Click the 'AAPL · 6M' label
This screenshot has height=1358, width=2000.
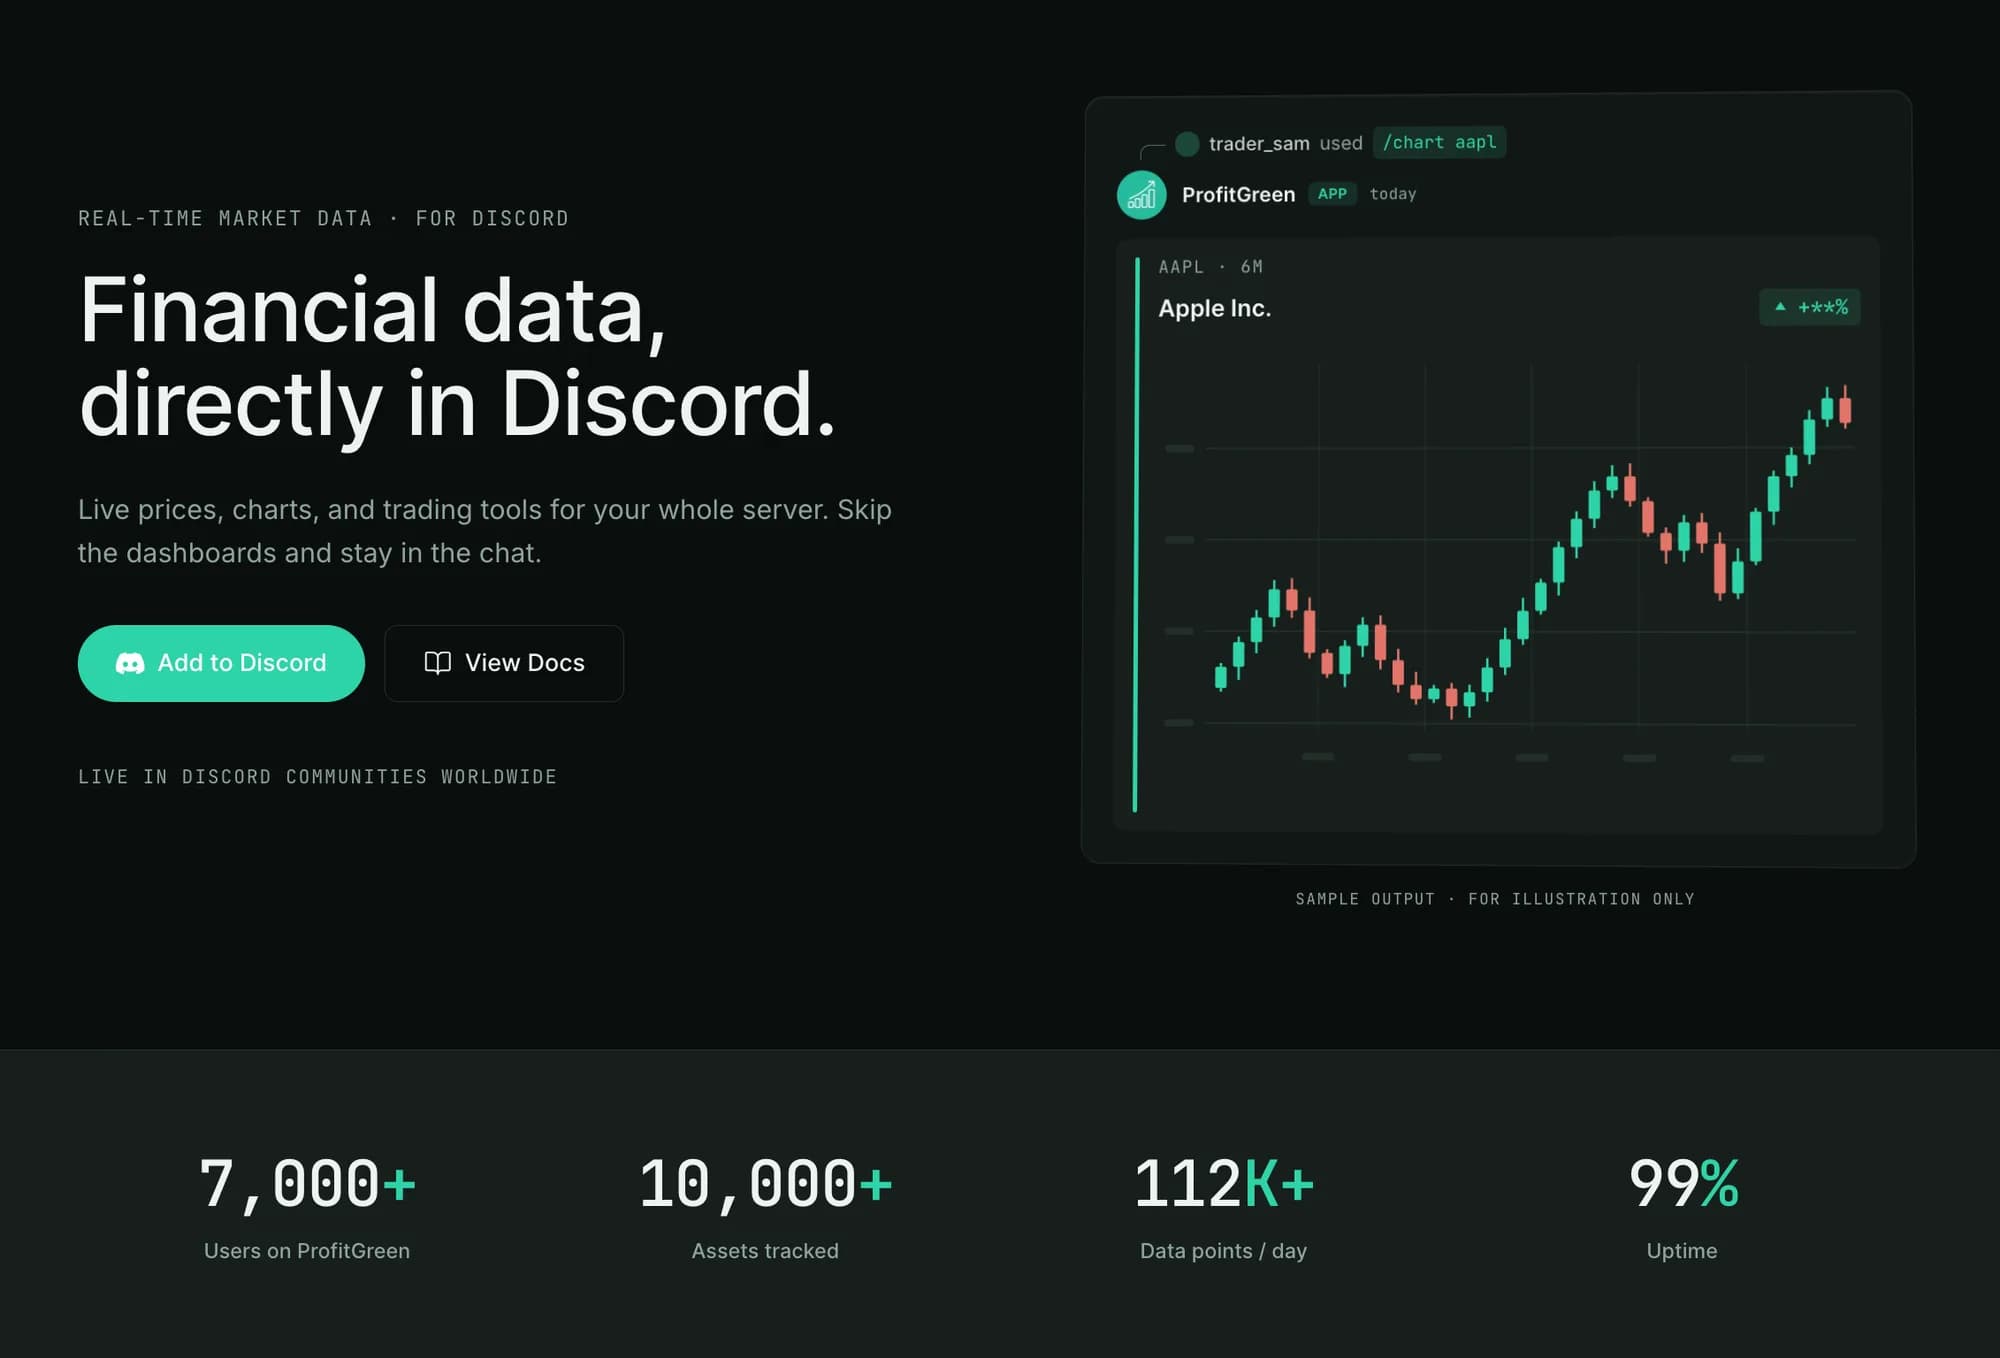1210,267
